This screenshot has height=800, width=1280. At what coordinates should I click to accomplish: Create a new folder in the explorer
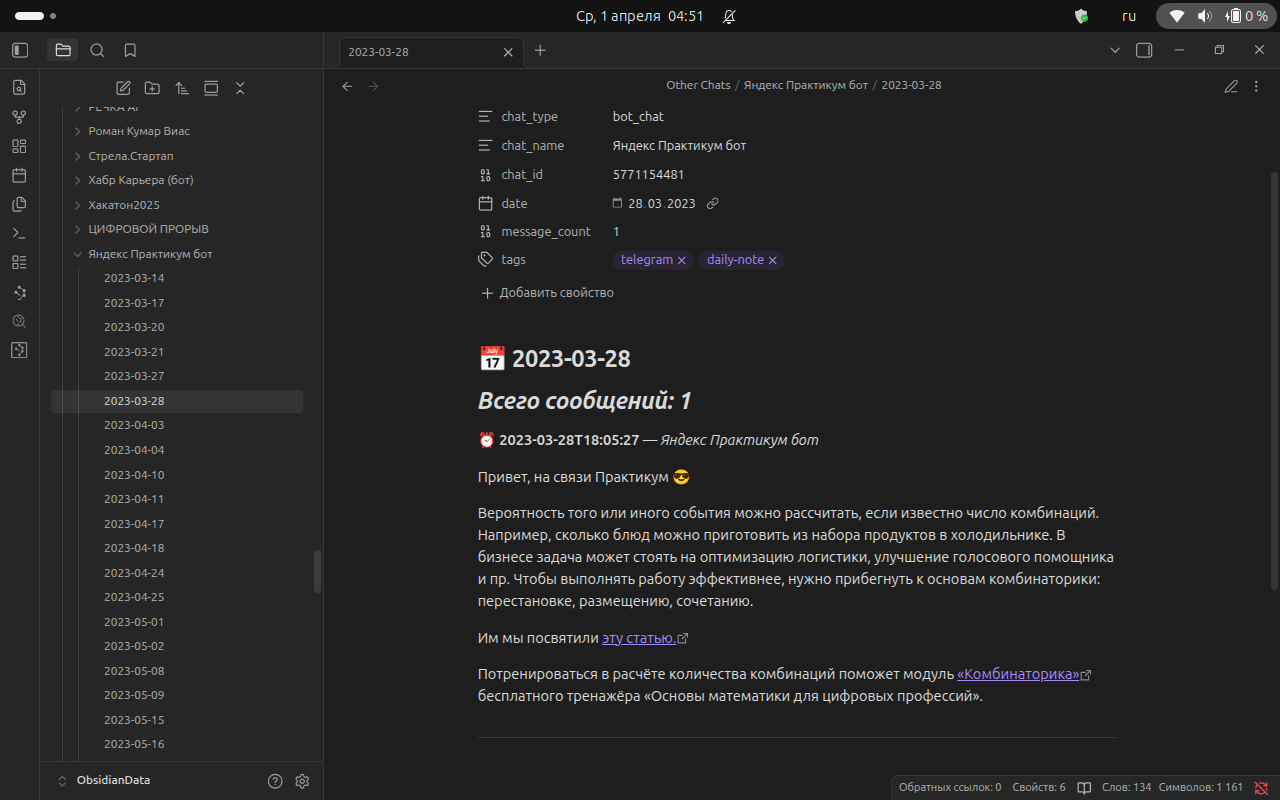pos(152,88)
